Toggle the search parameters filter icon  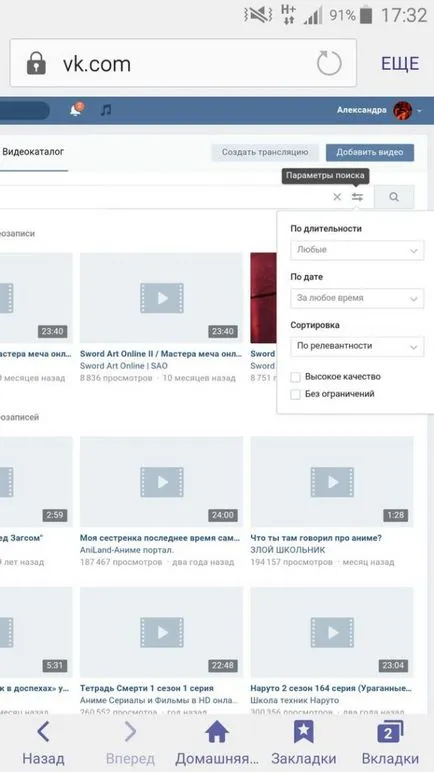coord(357,197)
